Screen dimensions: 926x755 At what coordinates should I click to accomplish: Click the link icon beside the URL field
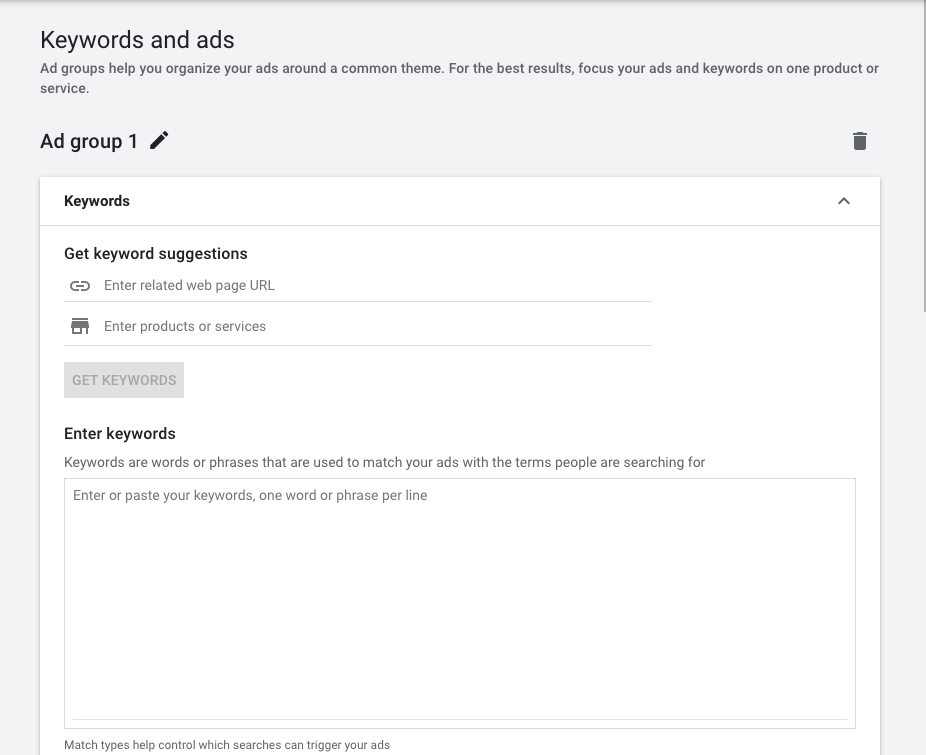tap(80, 286)
